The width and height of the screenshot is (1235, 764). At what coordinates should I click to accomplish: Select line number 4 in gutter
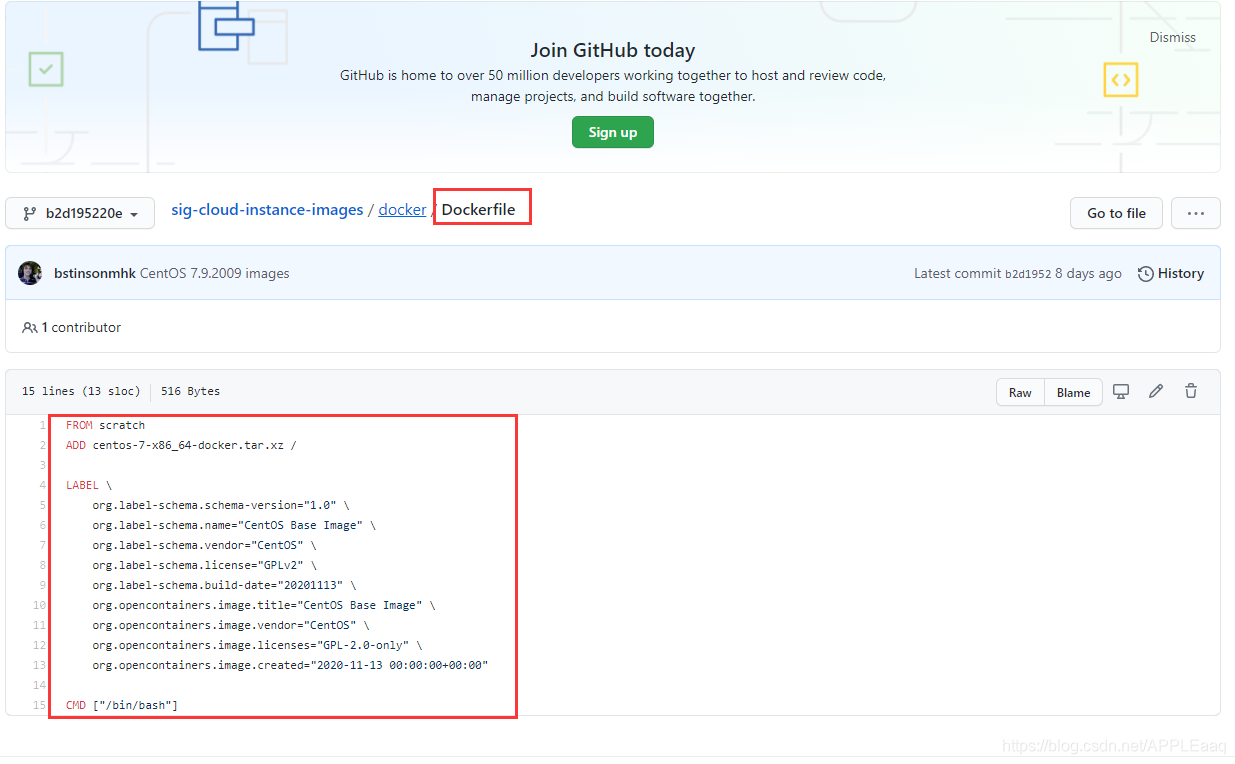click(42, 485)
